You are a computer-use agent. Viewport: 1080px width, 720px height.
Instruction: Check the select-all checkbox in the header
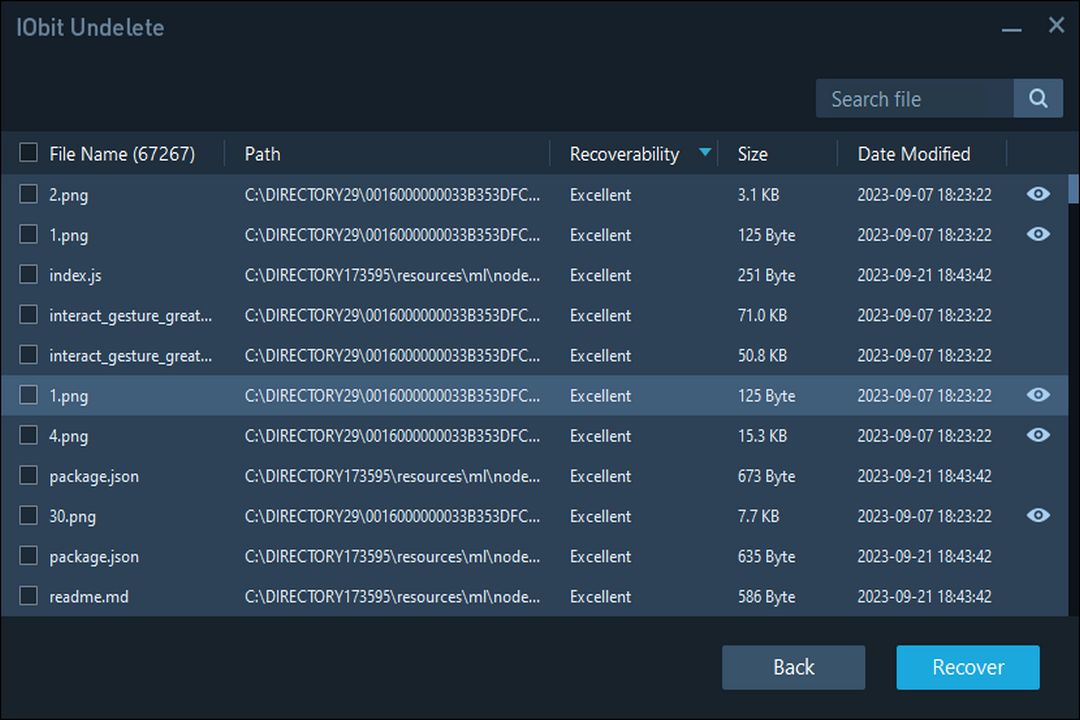(28, 152)
